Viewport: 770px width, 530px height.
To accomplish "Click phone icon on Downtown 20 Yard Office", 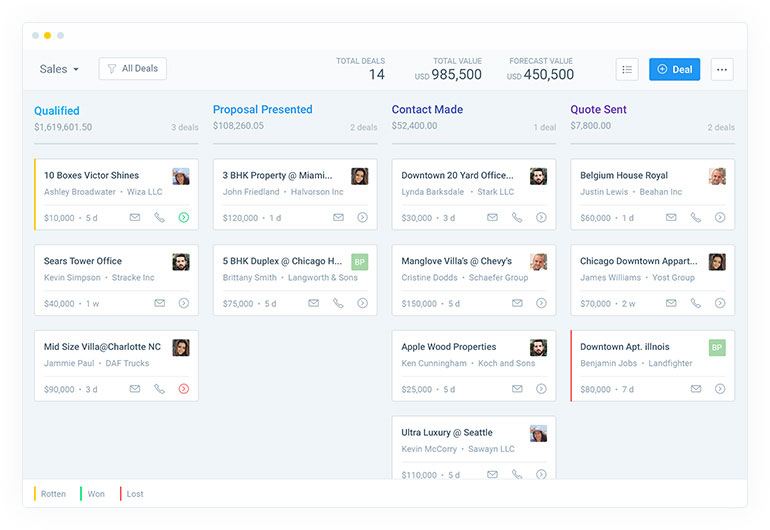I will pos(517,217).
